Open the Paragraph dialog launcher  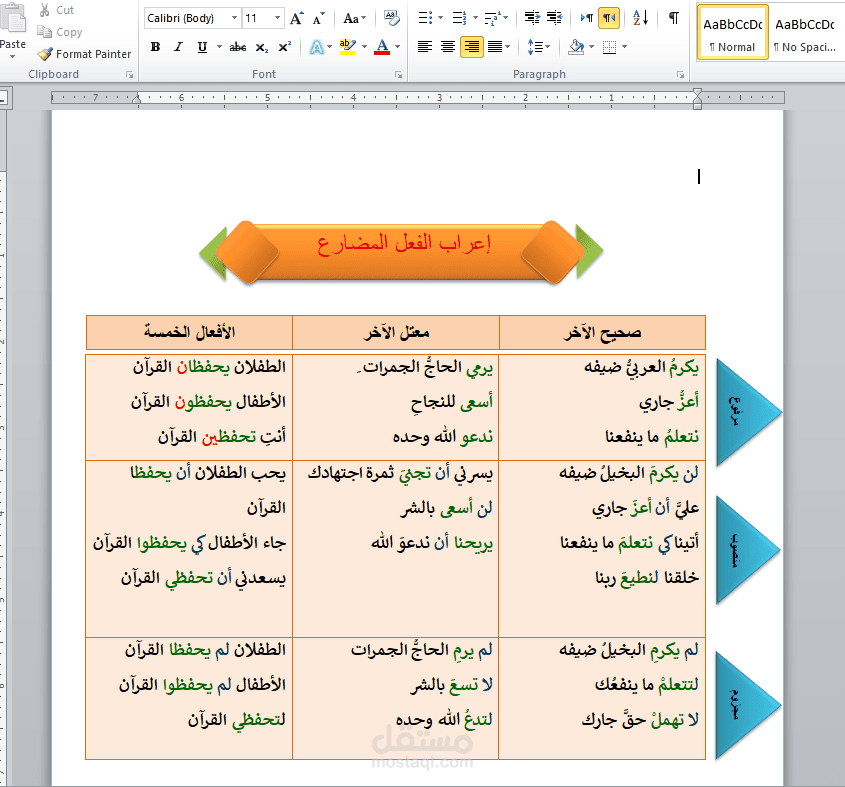681,75
